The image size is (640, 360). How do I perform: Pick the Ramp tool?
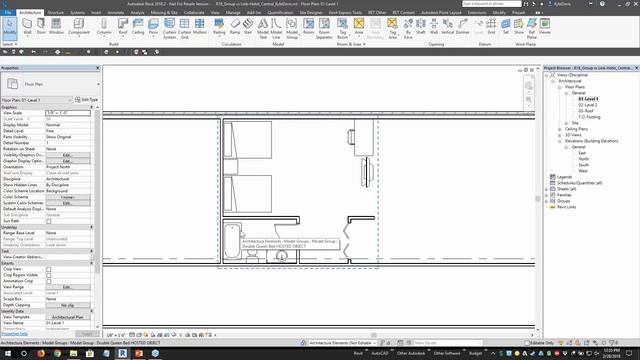click(235, 27)
